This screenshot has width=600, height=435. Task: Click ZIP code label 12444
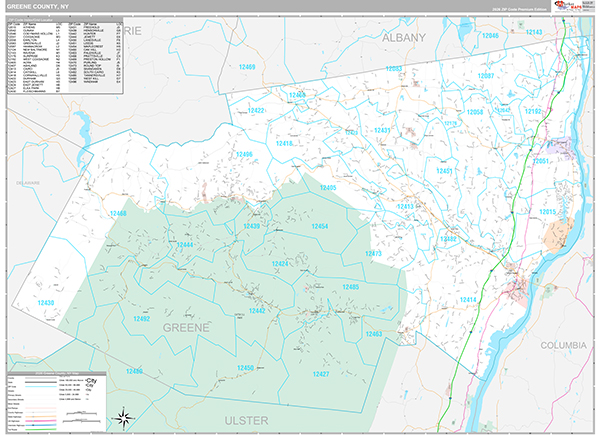185,244
